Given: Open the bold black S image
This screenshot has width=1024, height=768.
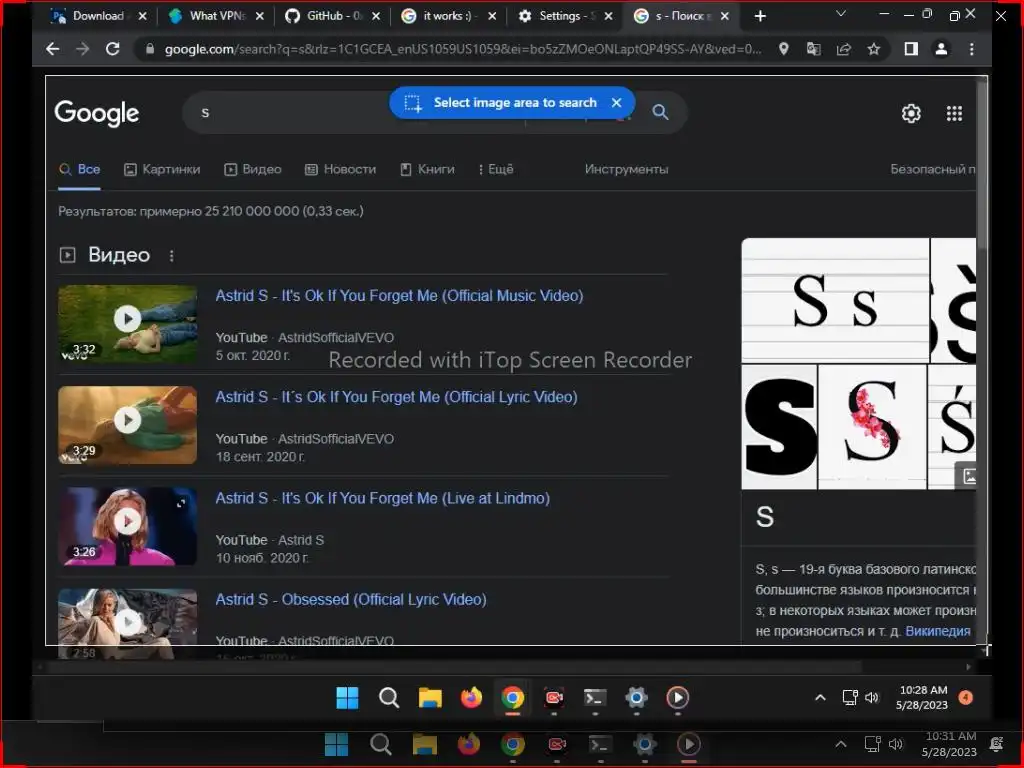Looking at the screenshot, I should coord(779,427).
